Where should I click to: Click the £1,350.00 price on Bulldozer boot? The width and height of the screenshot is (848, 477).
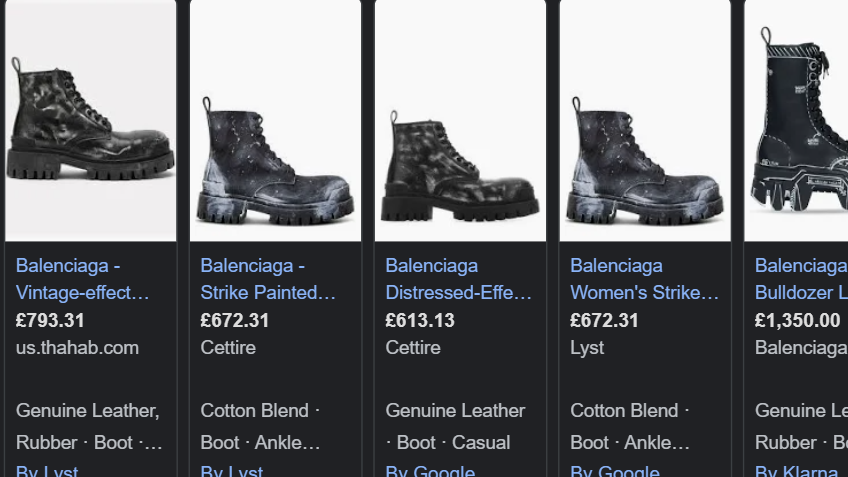[x=797, y=321]
